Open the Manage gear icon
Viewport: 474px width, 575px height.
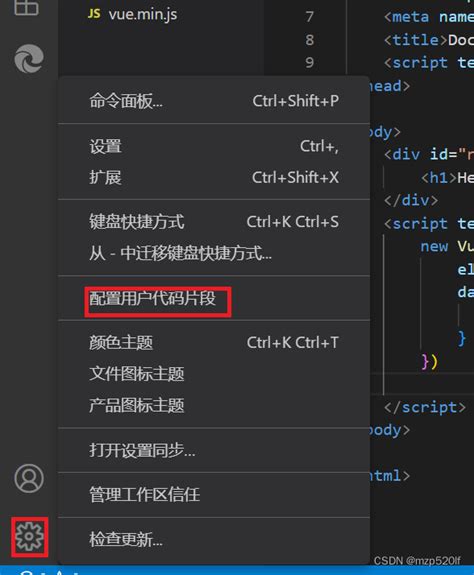(x=29, y=537)
